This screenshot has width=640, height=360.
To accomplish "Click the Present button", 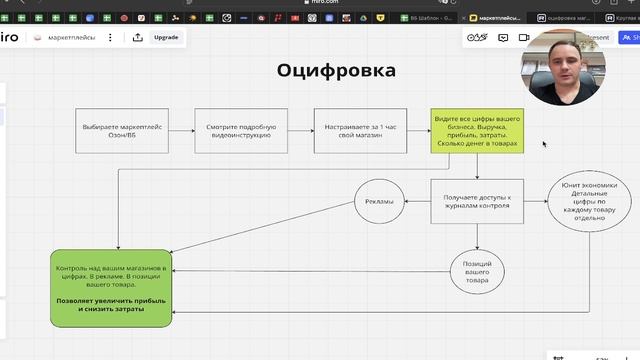I will coord(597,38).
